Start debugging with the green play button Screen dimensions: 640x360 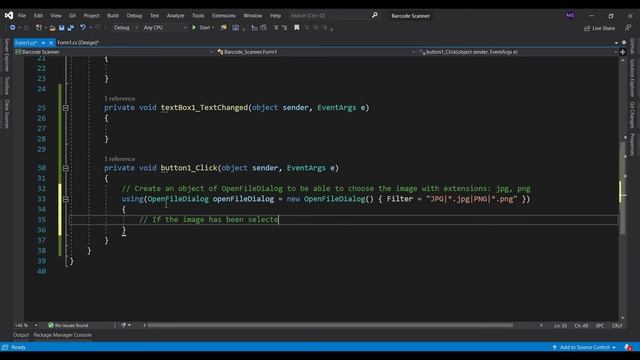194,28
